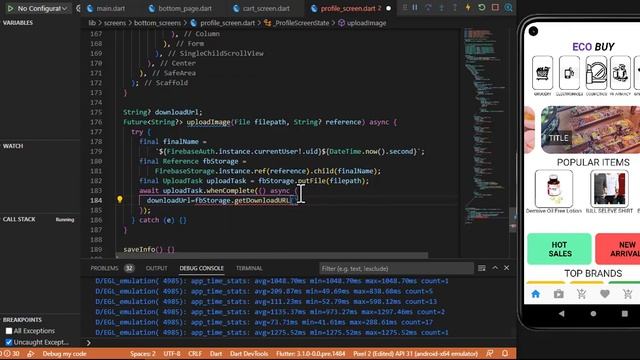Click the Step Over debug button
The height and width of the screenshot is (360, 640).
coord(428,7)
